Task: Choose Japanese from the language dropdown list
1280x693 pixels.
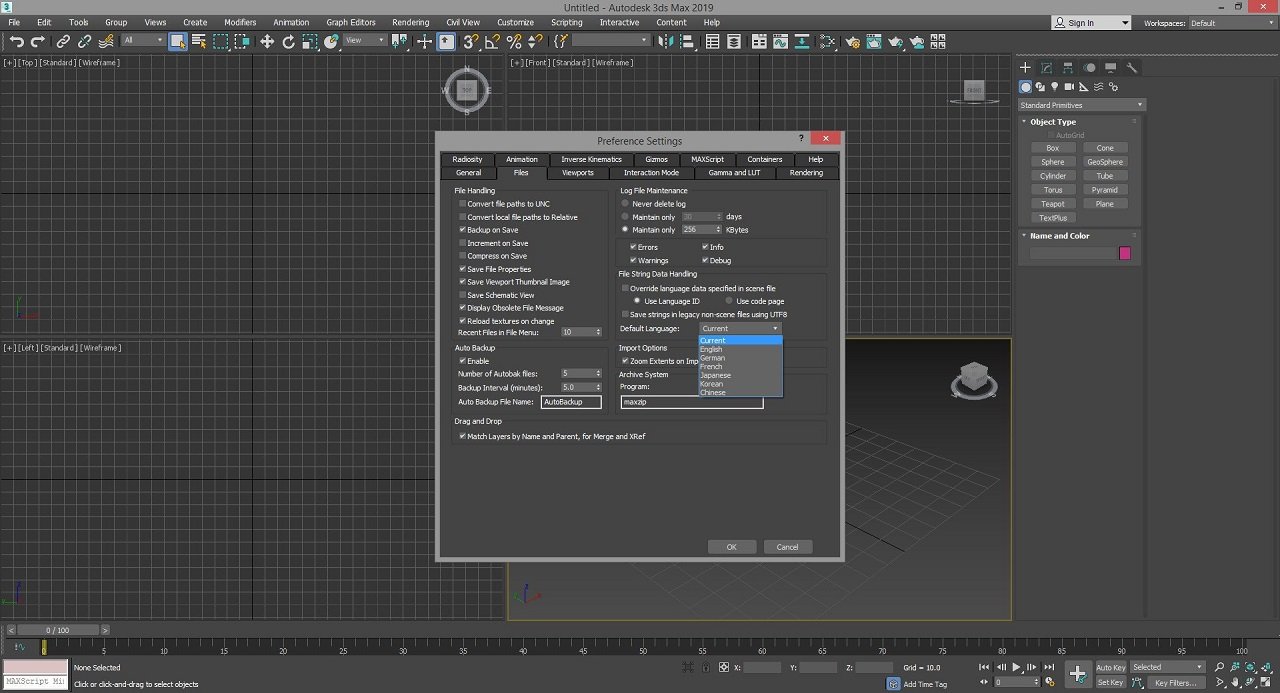Action: 716,375
